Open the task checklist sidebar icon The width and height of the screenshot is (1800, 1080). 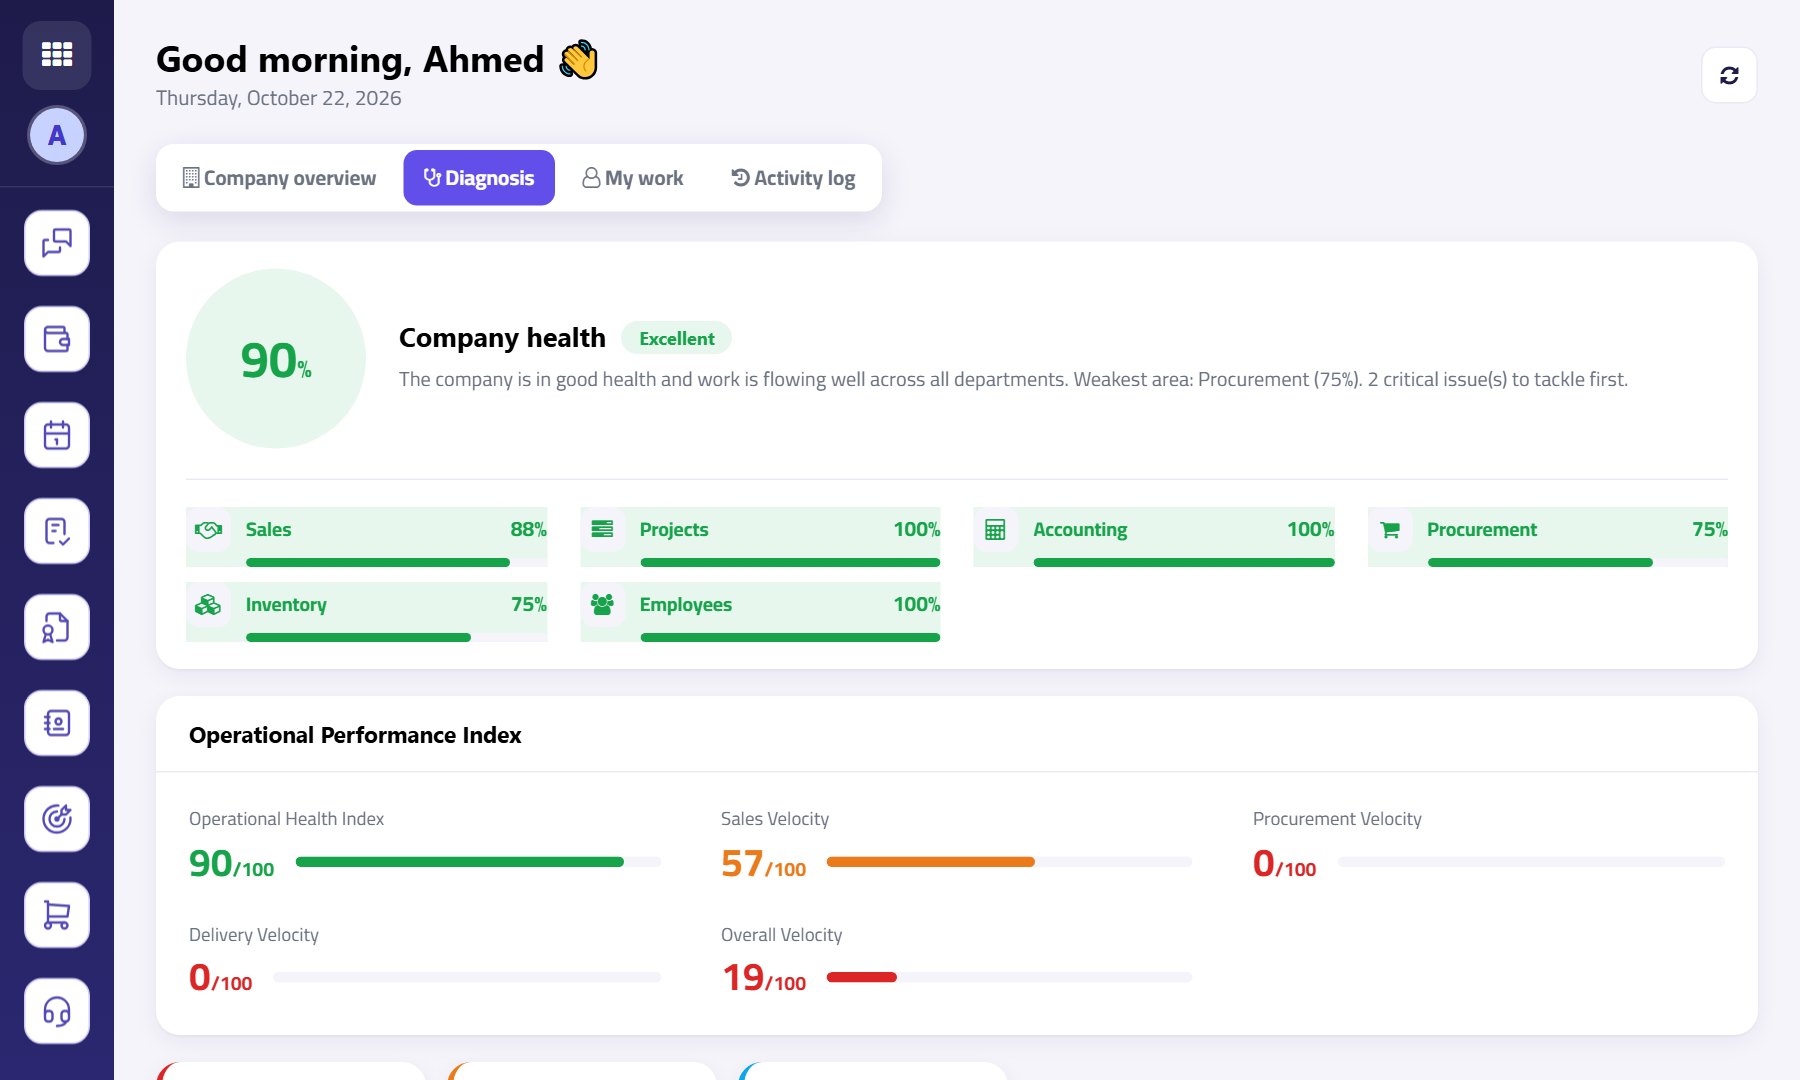[x=57, y=531]
